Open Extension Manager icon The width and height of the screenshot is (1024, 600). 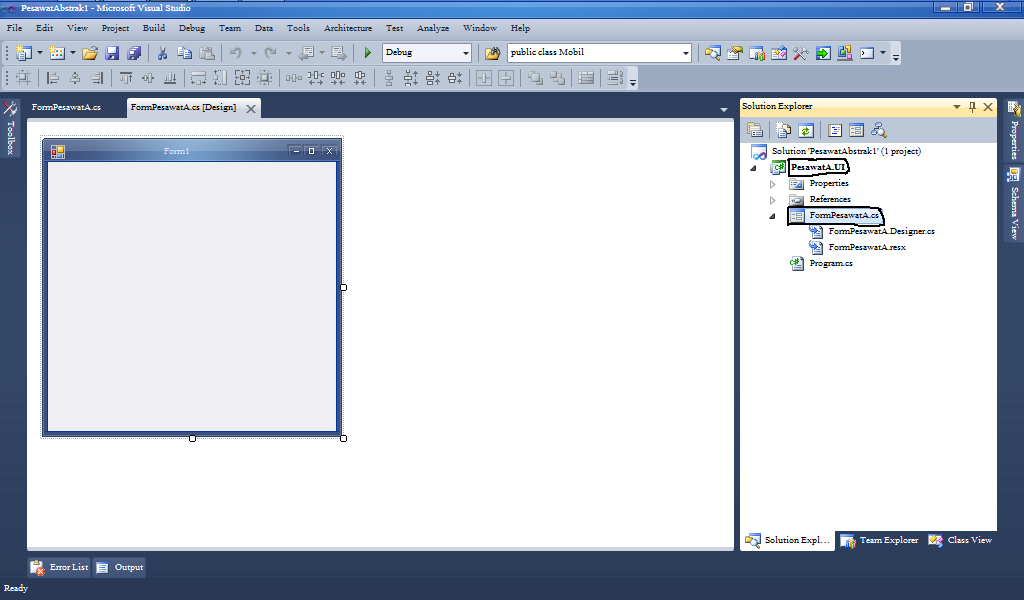[x=844, y=53]
